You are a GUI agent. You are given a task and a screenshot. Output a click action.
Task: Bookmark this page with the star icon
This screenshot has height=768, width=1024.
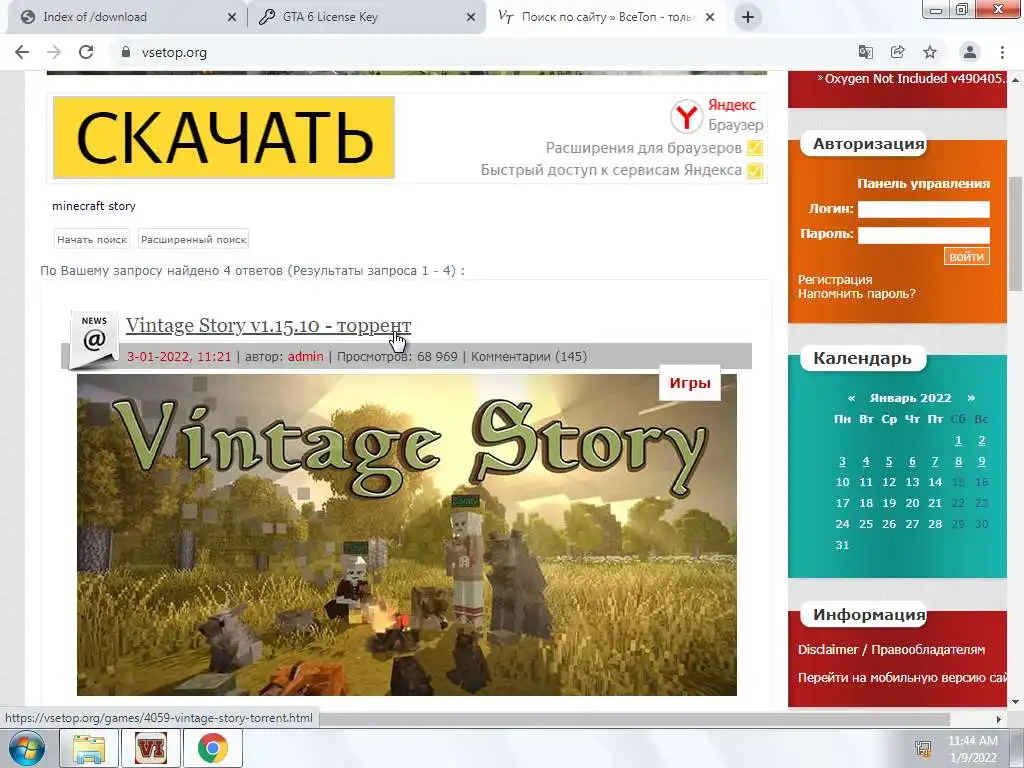point(930,52)
